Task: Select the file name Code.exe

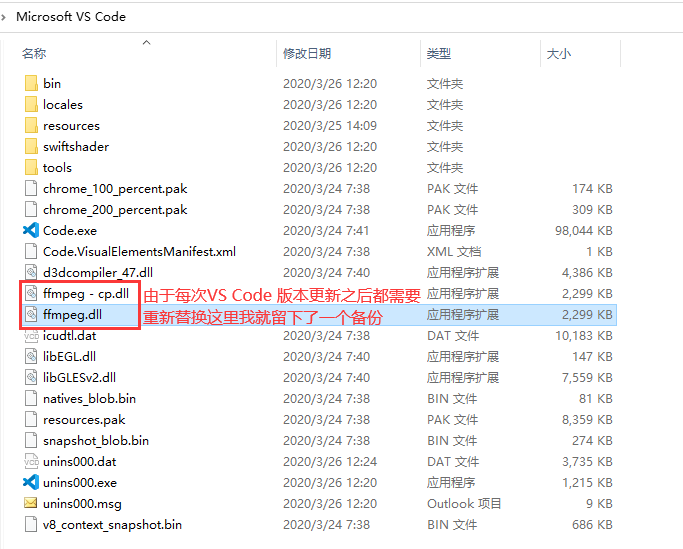Action: 70,230
